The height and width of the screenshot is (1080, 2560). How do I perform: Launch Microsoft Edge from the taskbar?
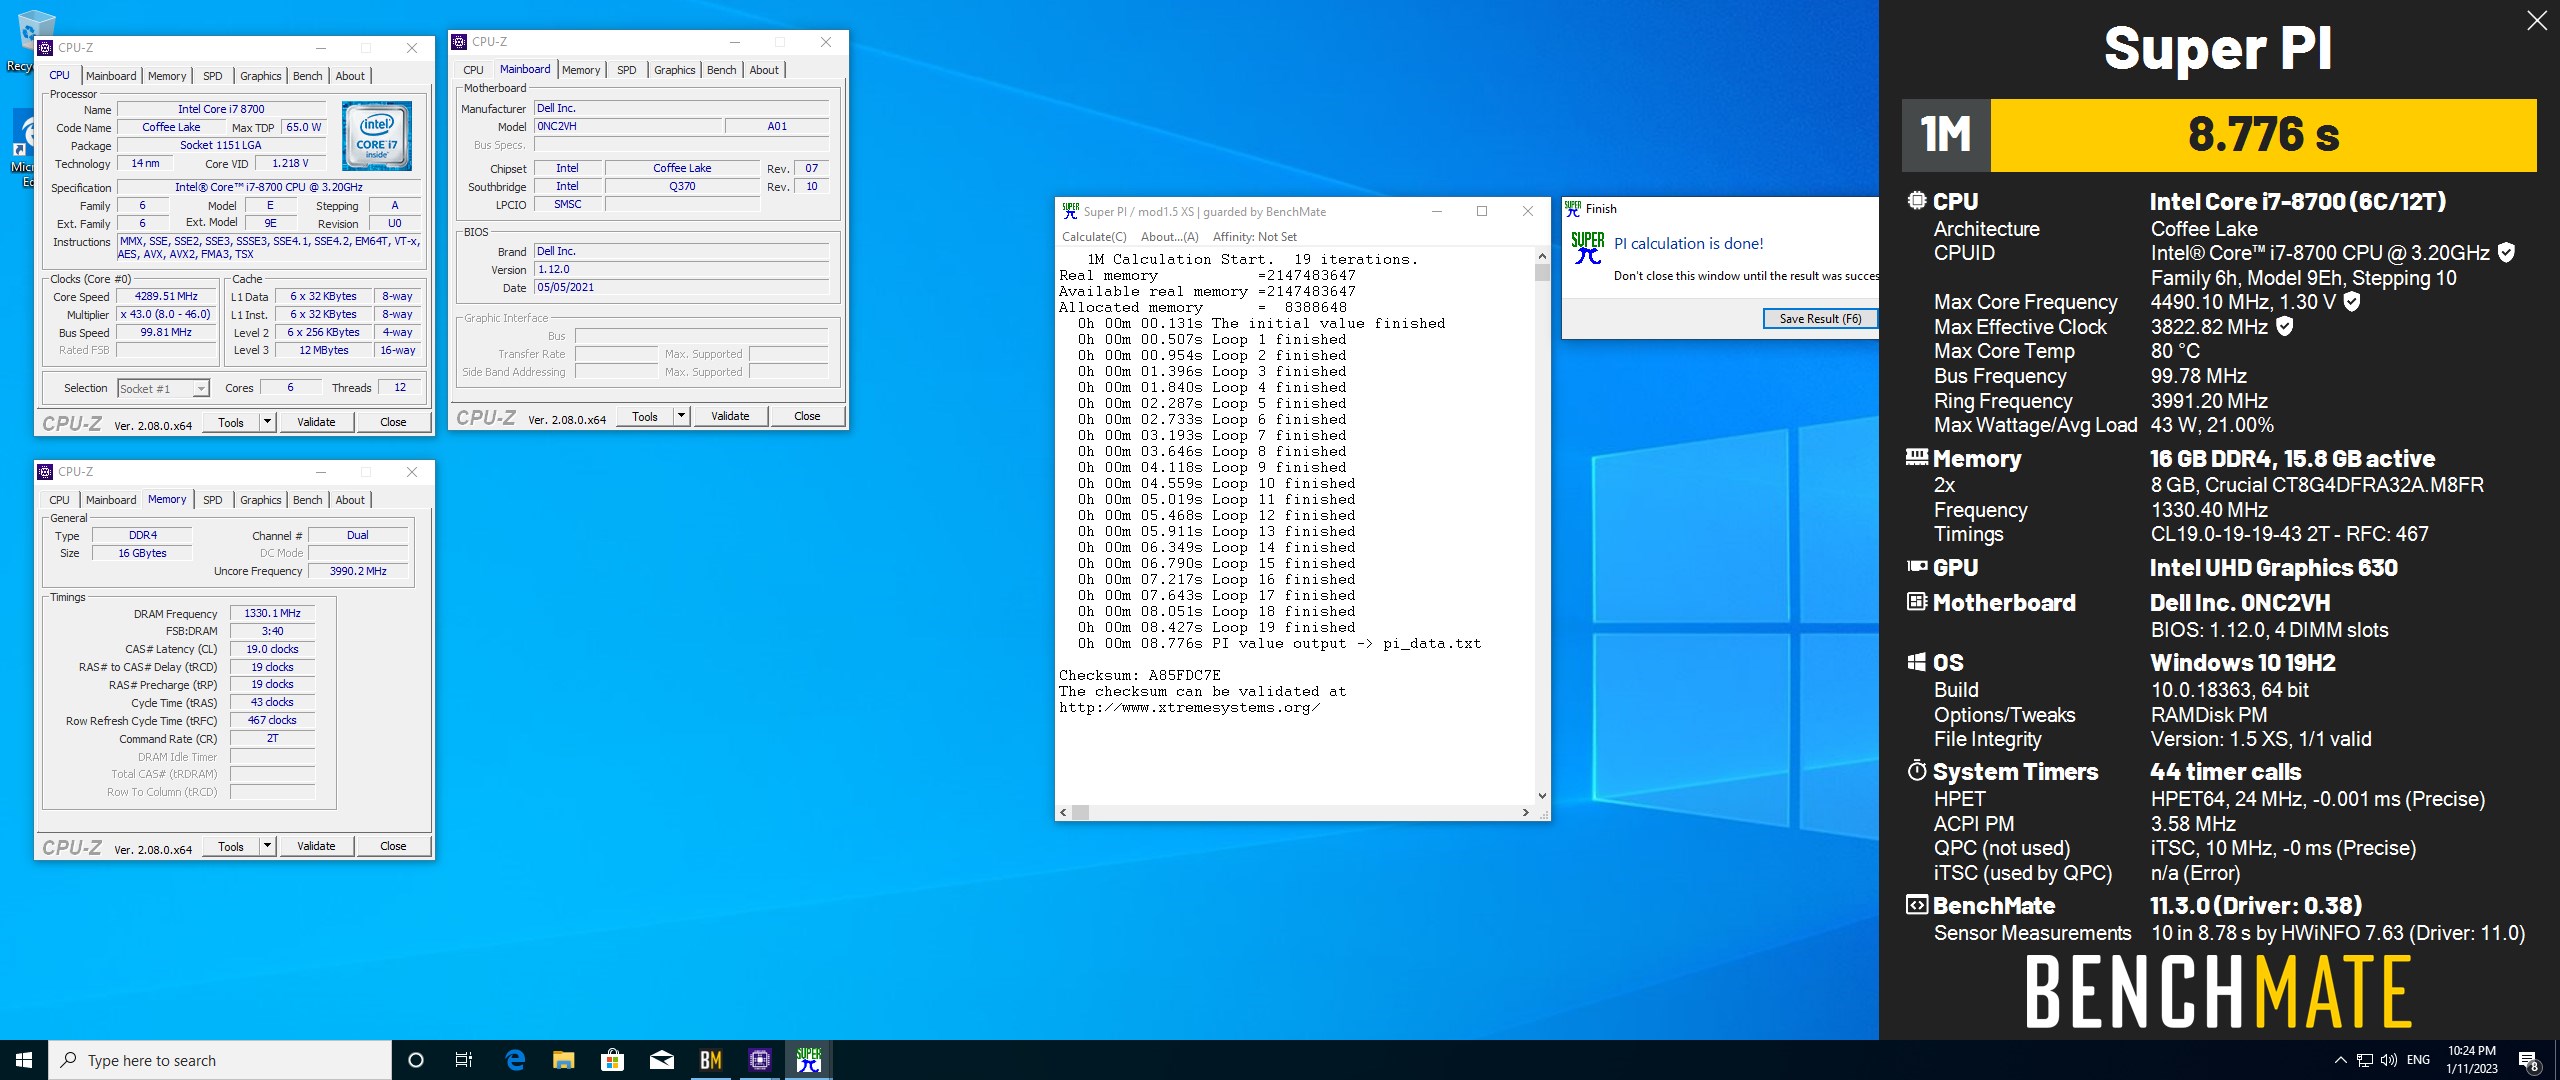(x=515, y=1060)
